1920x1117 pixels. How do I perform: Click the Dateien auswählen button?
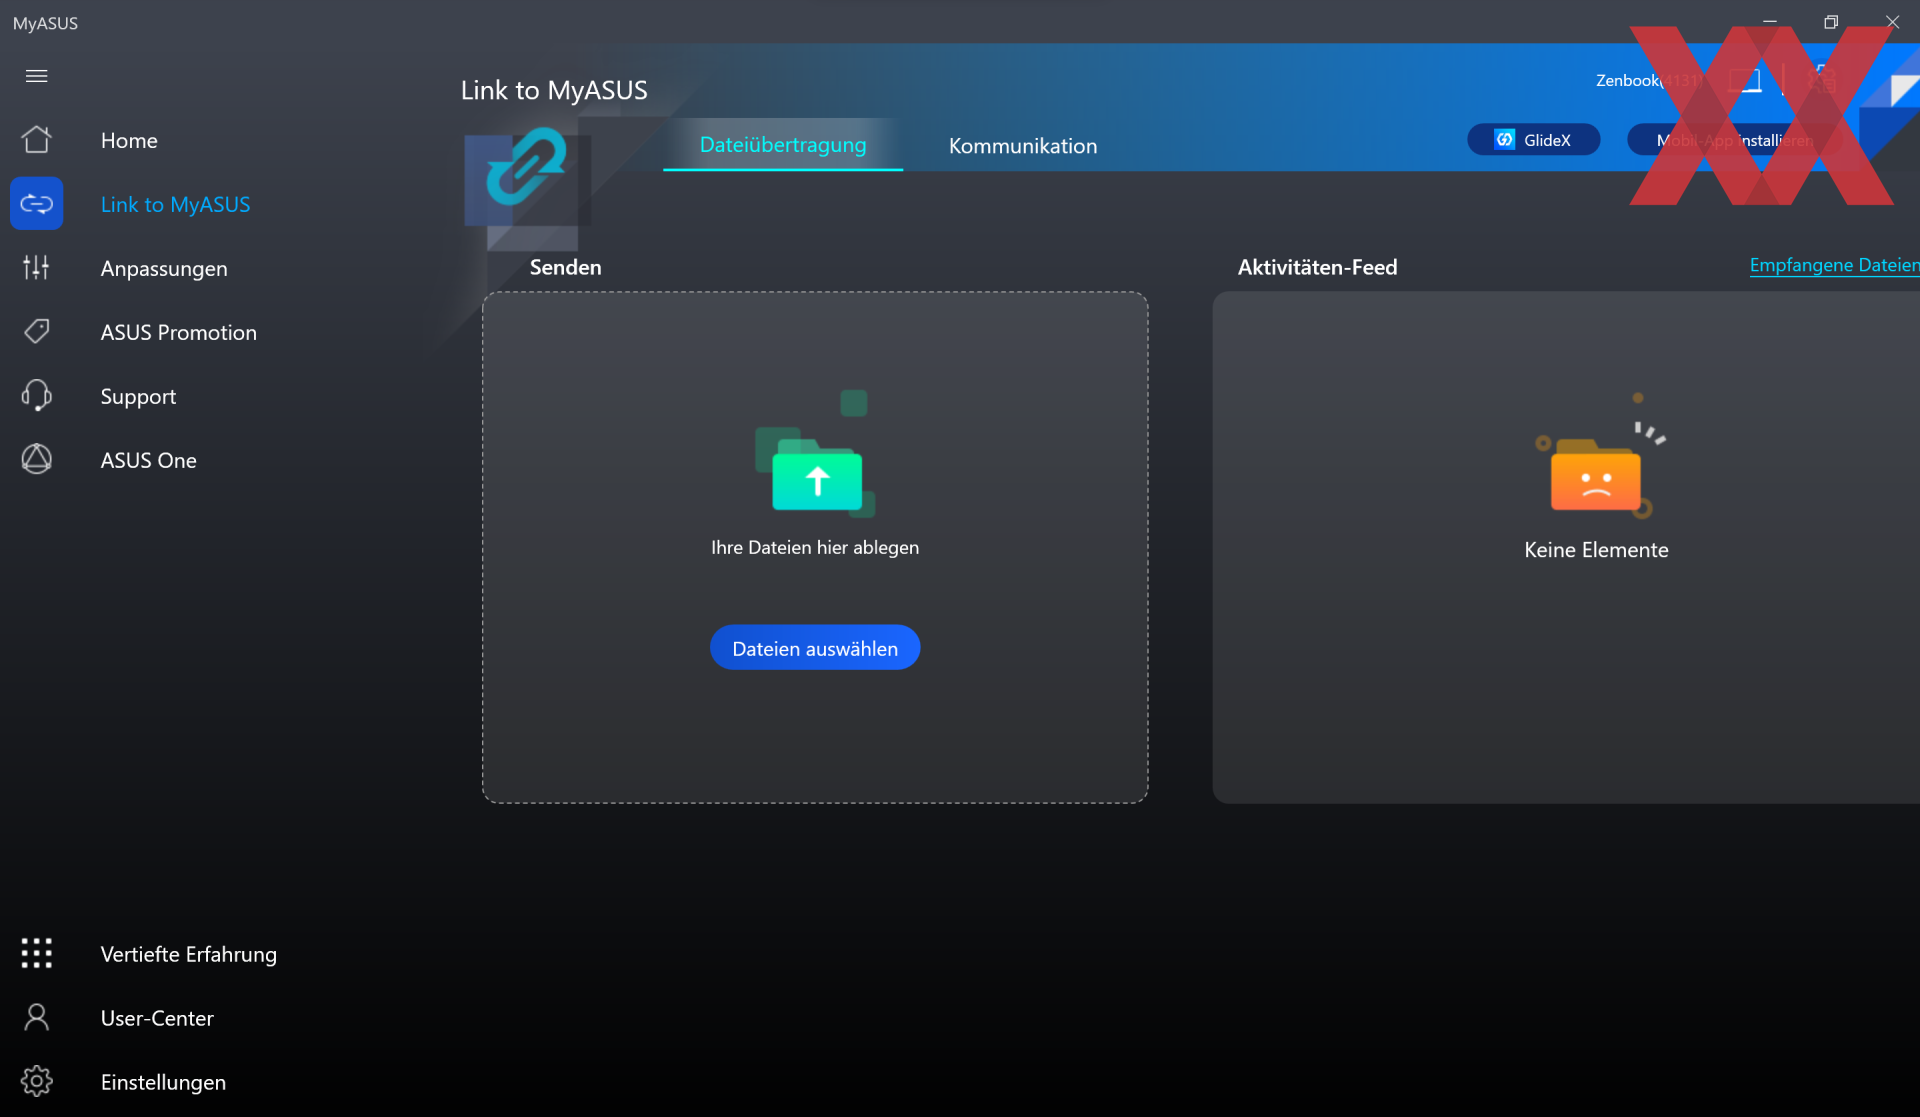tap(815, 648)
